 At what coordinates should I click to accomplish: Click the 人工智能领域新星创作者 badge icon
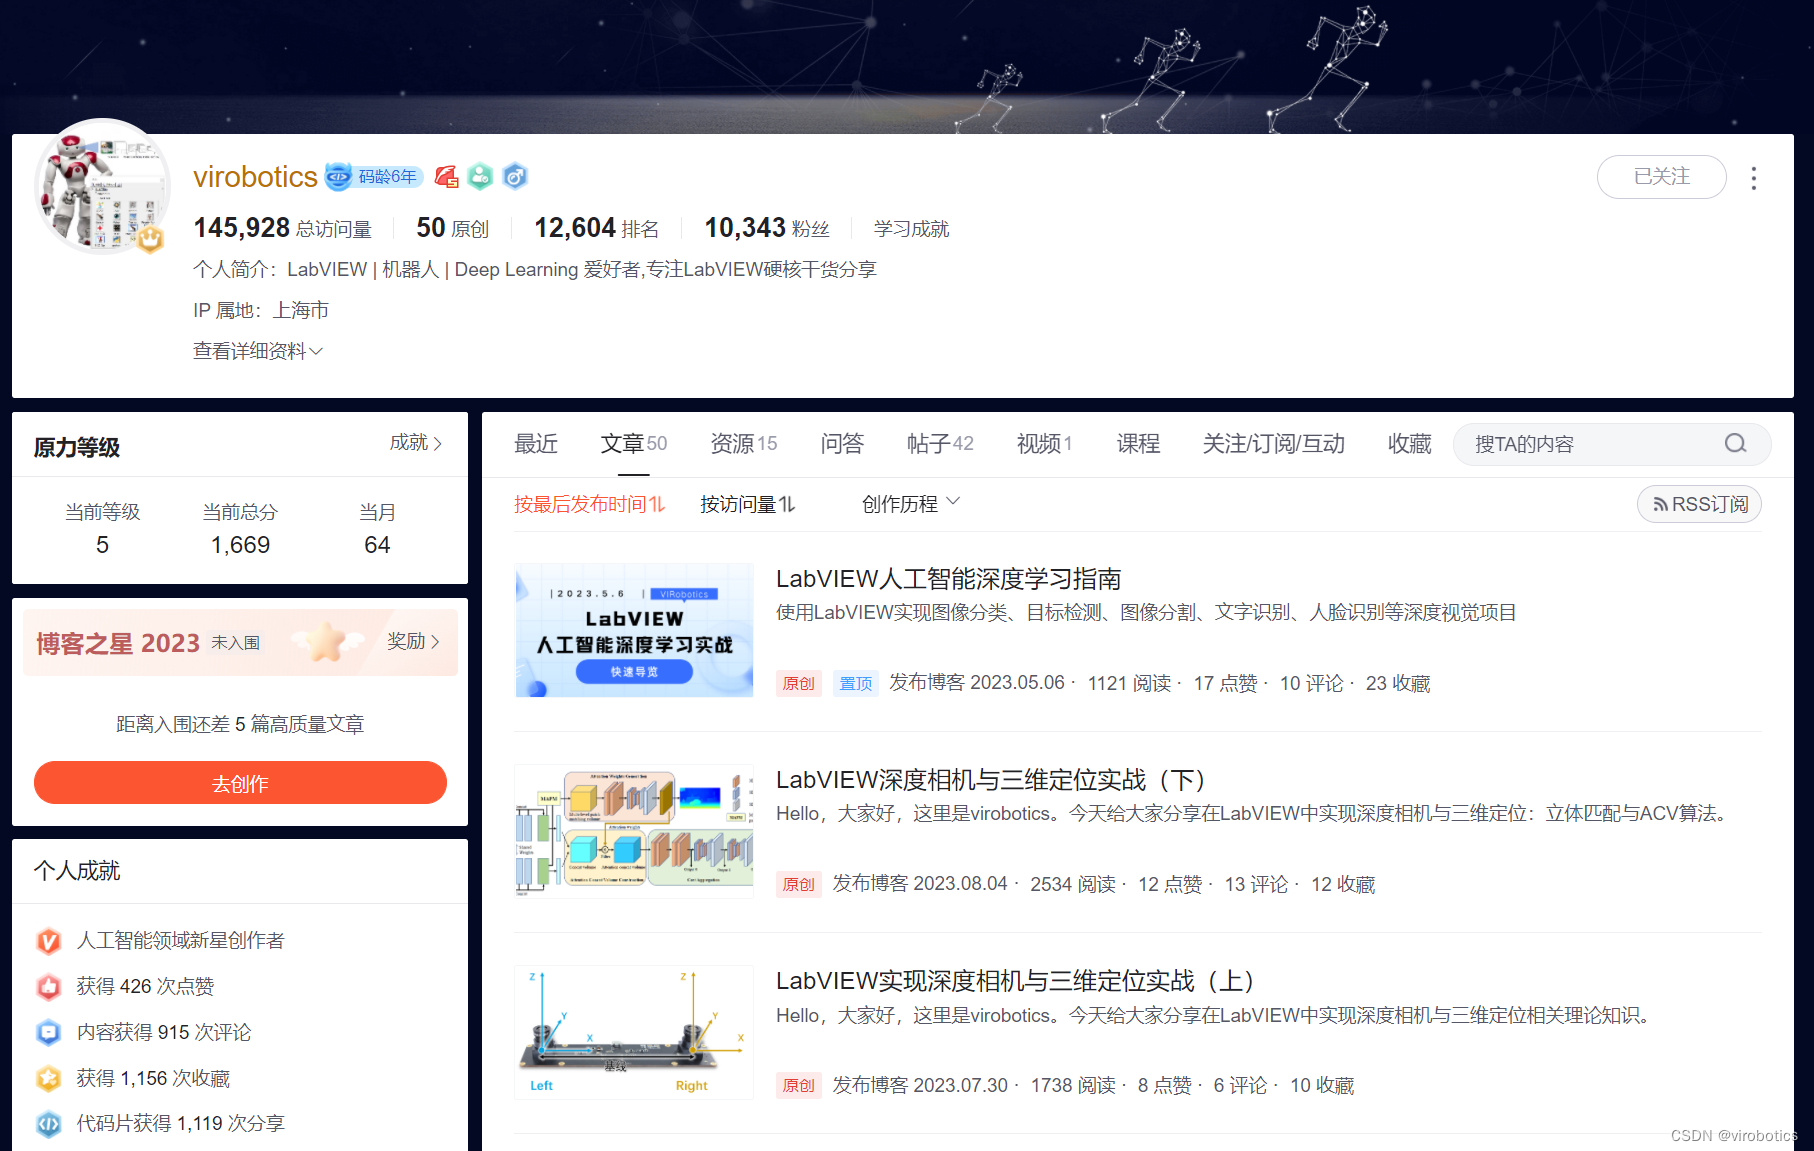click(x=49, y=941)
